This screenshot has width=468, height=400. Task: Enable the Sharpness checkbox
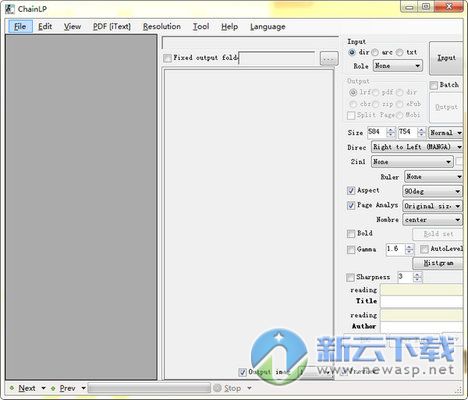tap(350, 277)
